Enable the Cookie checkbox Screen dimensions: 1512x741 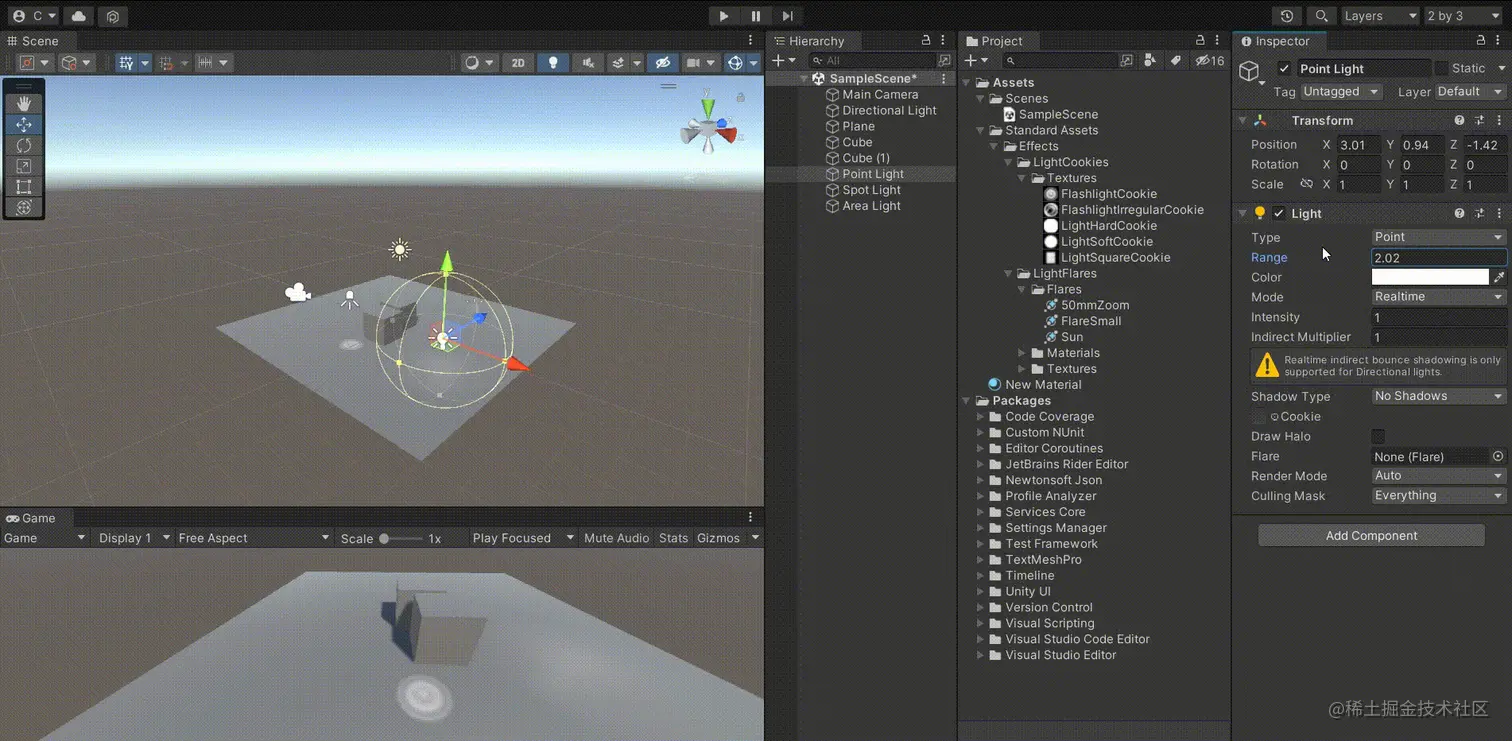[x=1259, y=417]
